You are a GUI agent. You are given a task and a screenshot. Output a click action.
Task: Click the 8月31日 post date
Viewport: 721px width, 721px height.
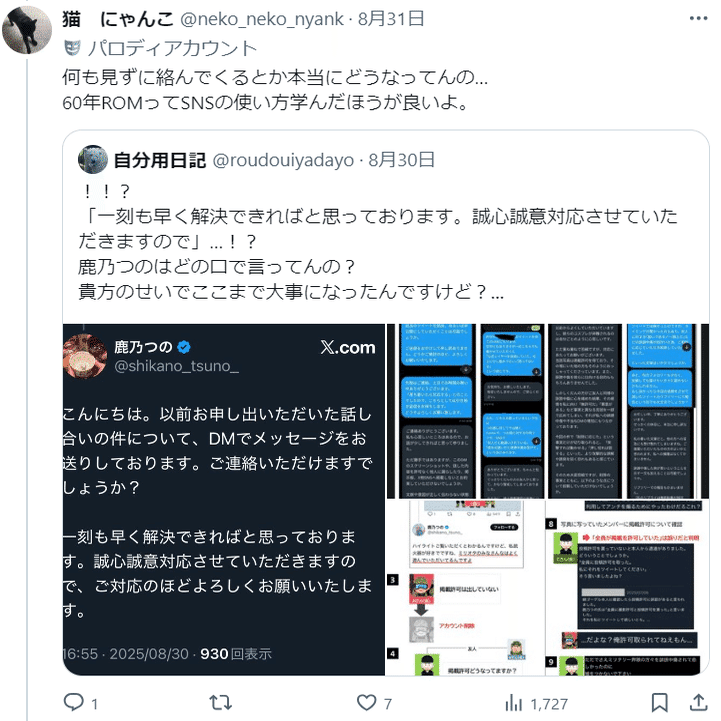pyautogui.click(x=391, y=19)
